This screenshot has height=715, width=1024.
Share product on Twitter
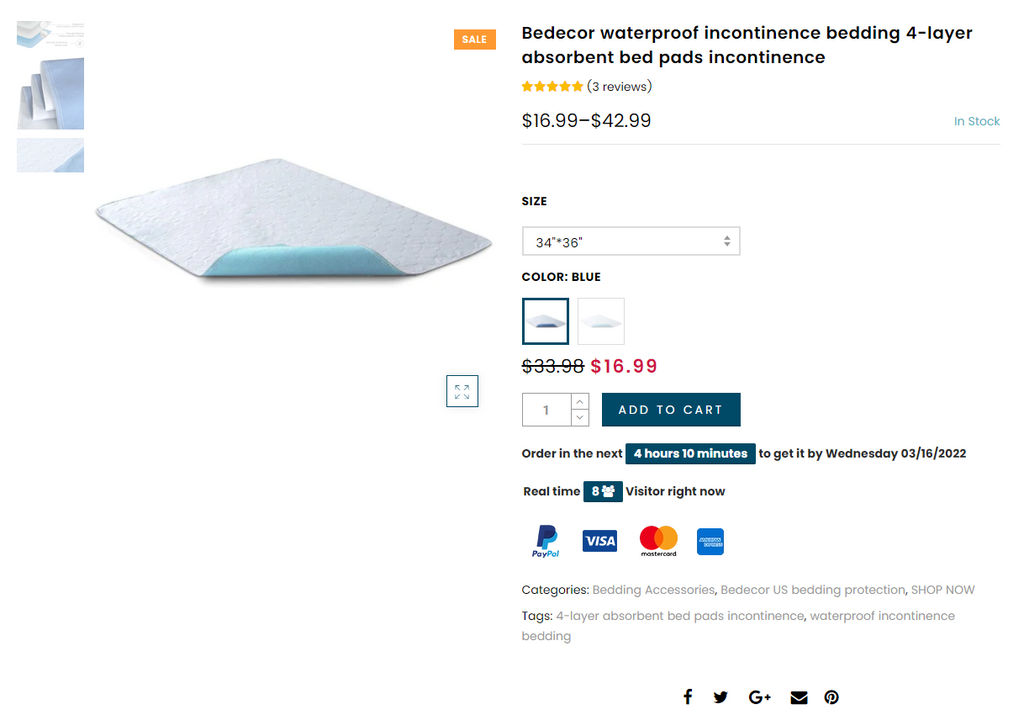pyautogui.click(x=721, y=697)
